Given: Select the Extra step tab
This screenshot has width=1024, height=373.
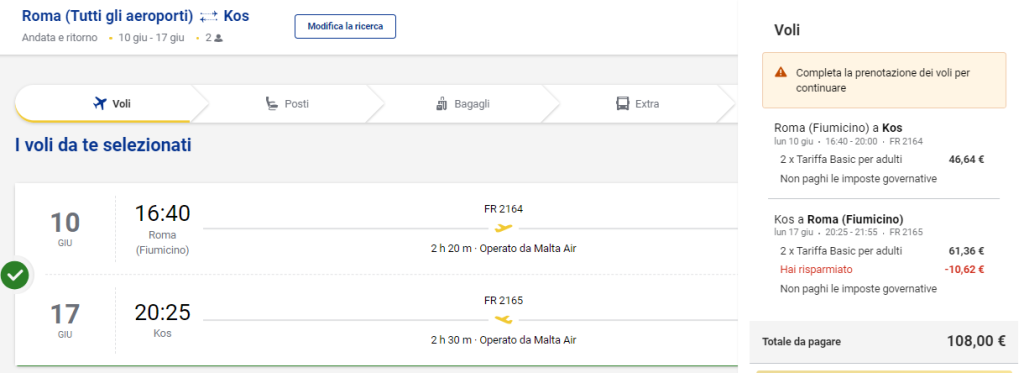Looking at the screenshot, I should [637, 103].
